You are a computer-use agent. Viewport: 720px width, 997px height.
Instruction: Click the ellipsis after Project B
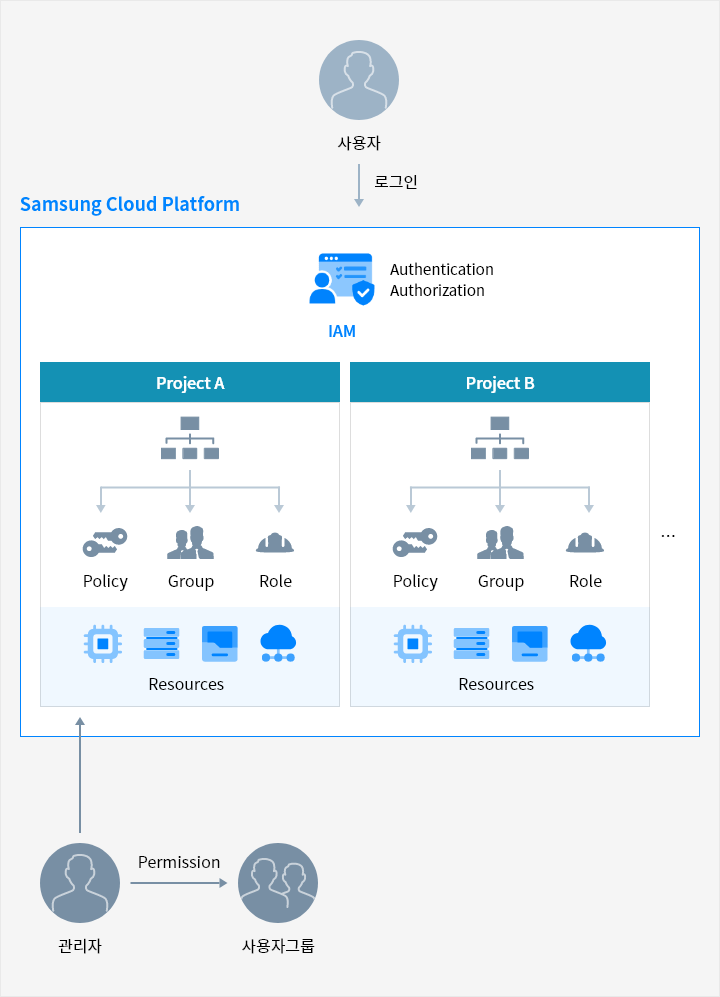click(x=668, y=536)
